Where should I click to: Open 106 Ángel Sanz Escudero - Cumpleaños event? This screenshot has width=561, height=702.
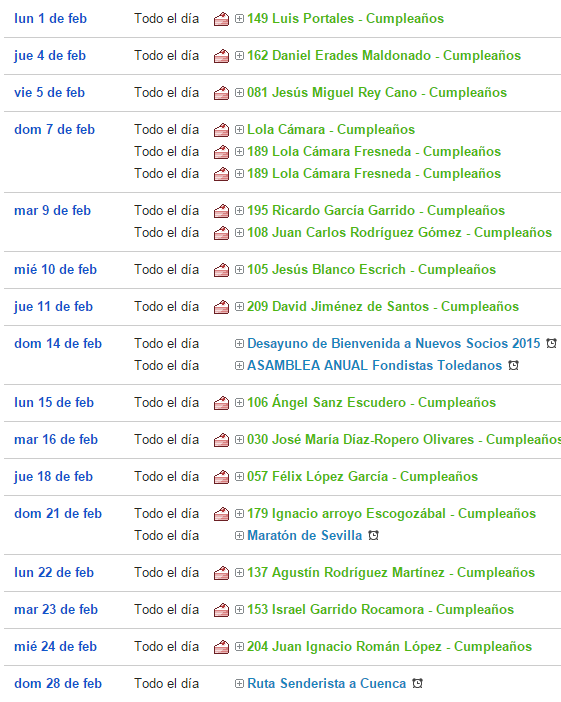pyautogui.click(x=372, y=402)
